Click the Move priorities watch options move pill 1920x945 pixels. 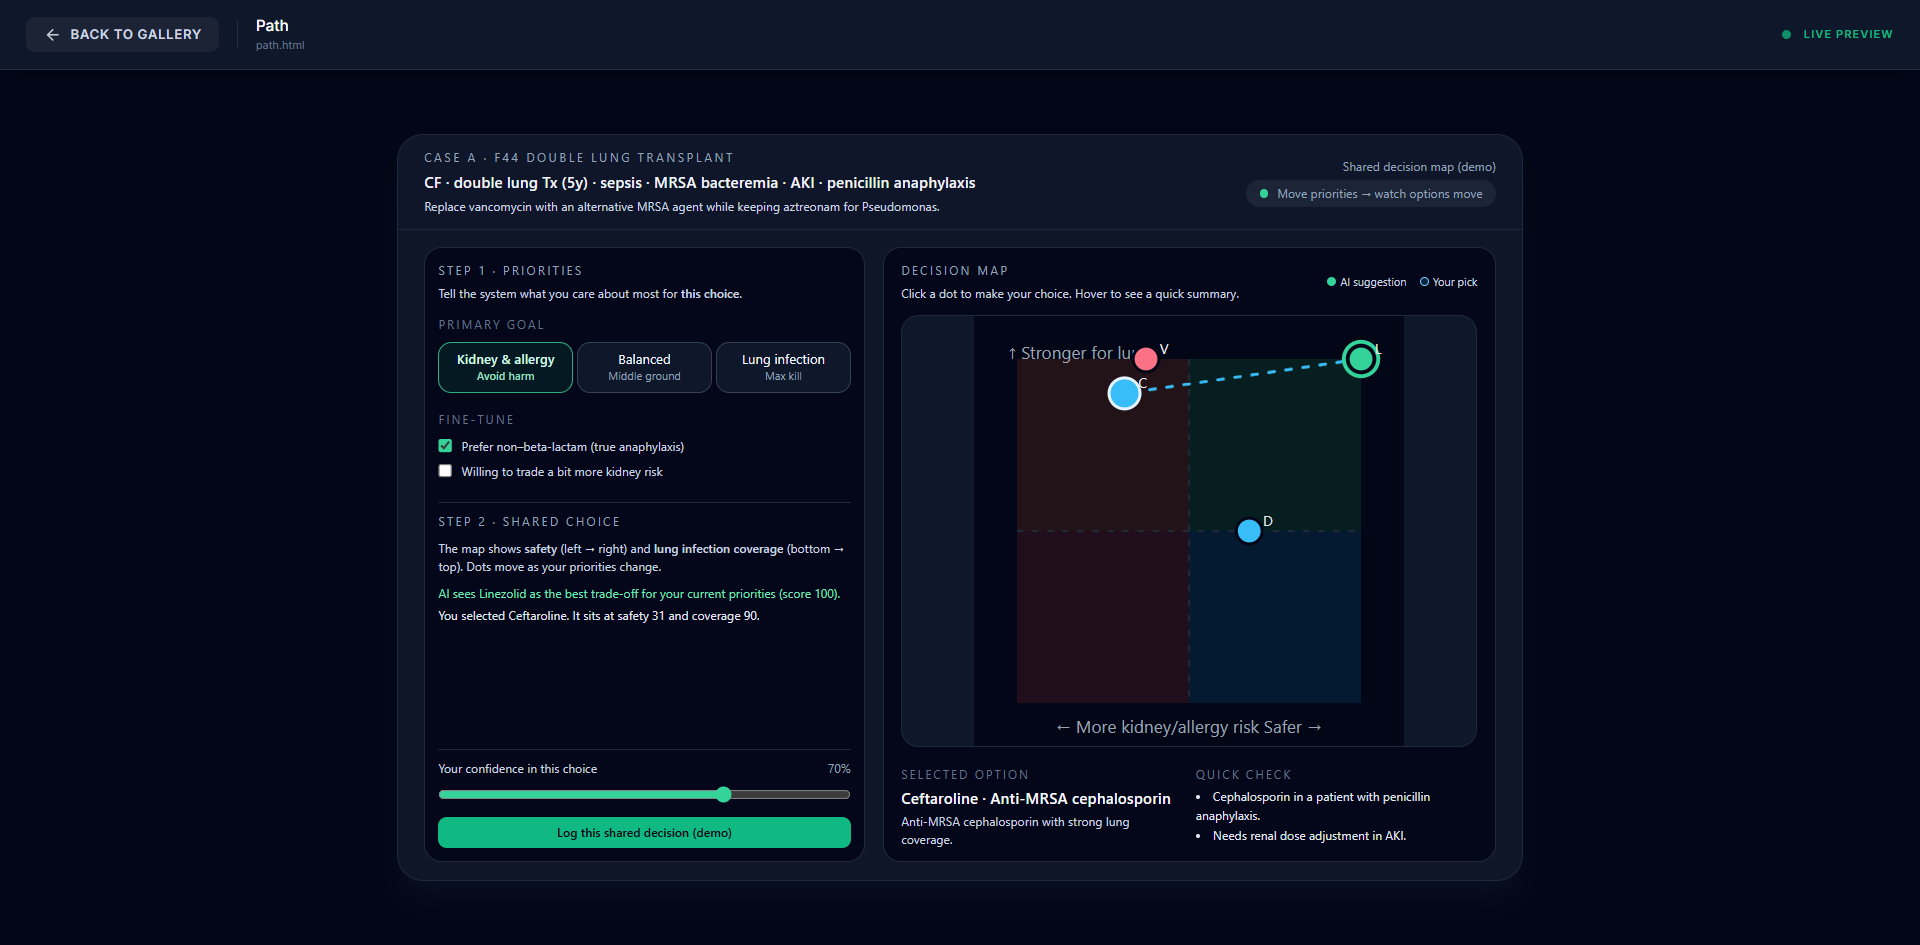tap(1370, 193)
